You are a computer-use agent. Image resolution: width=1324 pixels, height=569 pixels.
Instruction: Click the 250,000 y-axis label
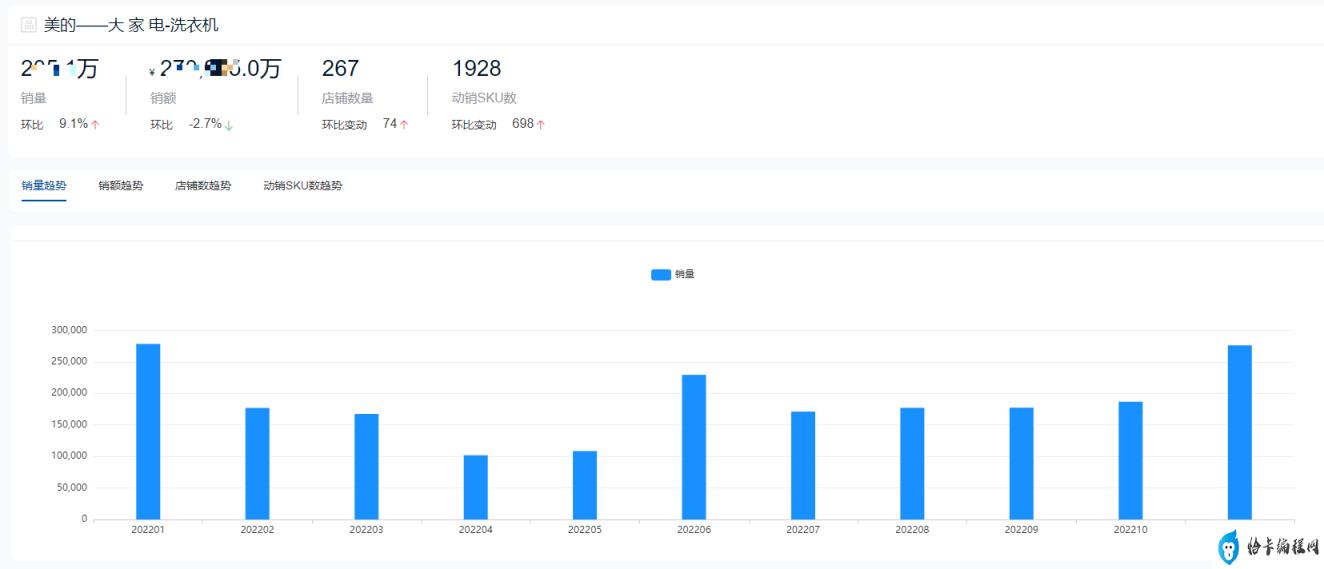pos(69,361)
